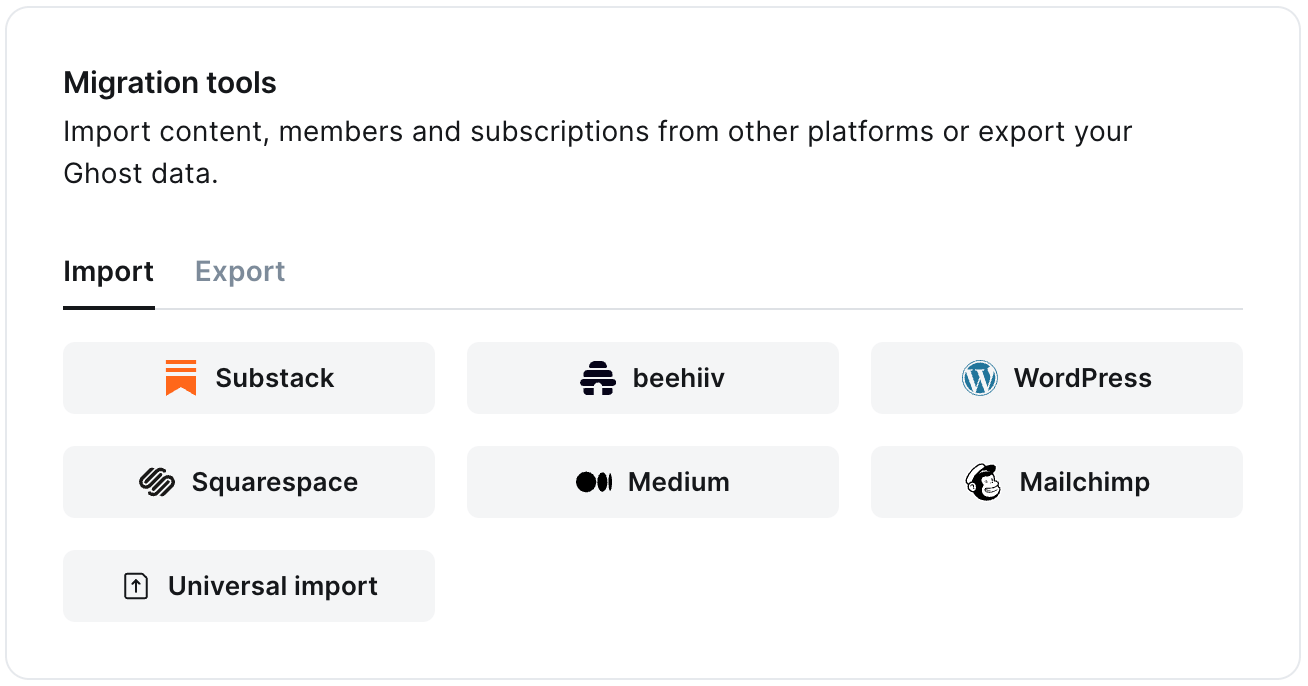Screen dimensions: 1308x686
Task: Import subscribers from Mailchimp
Action: 1056,482
